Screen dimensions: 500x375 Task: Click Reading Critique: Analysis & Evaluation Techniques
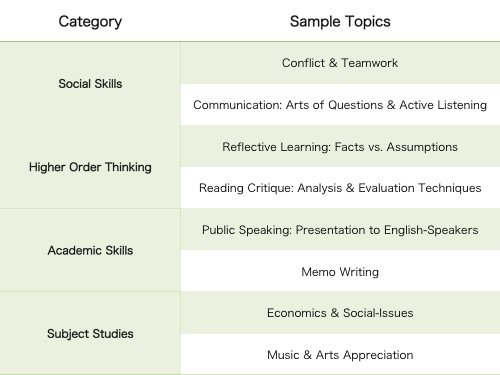340,188
